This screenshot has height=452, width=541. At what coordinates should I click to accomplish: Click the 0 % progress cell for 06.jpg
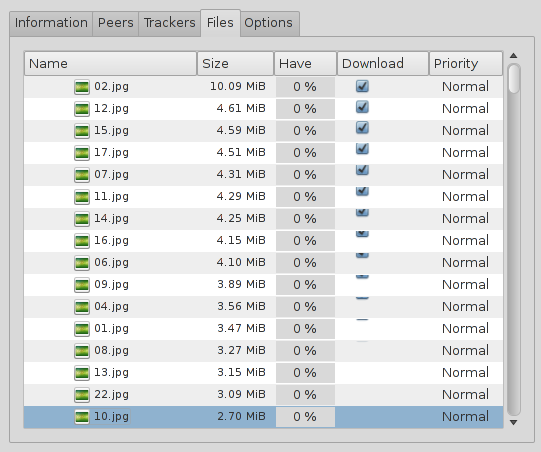coord(305,263)
